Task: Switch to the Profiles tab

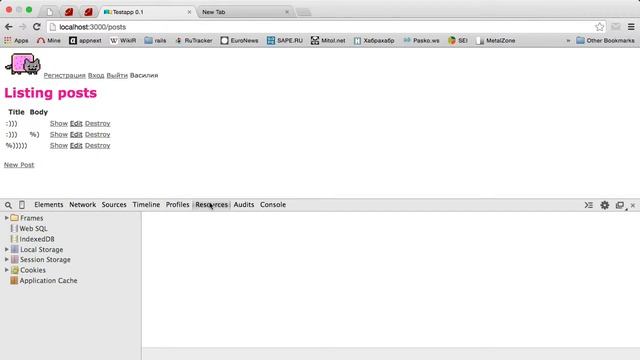Action: [177, 204]
